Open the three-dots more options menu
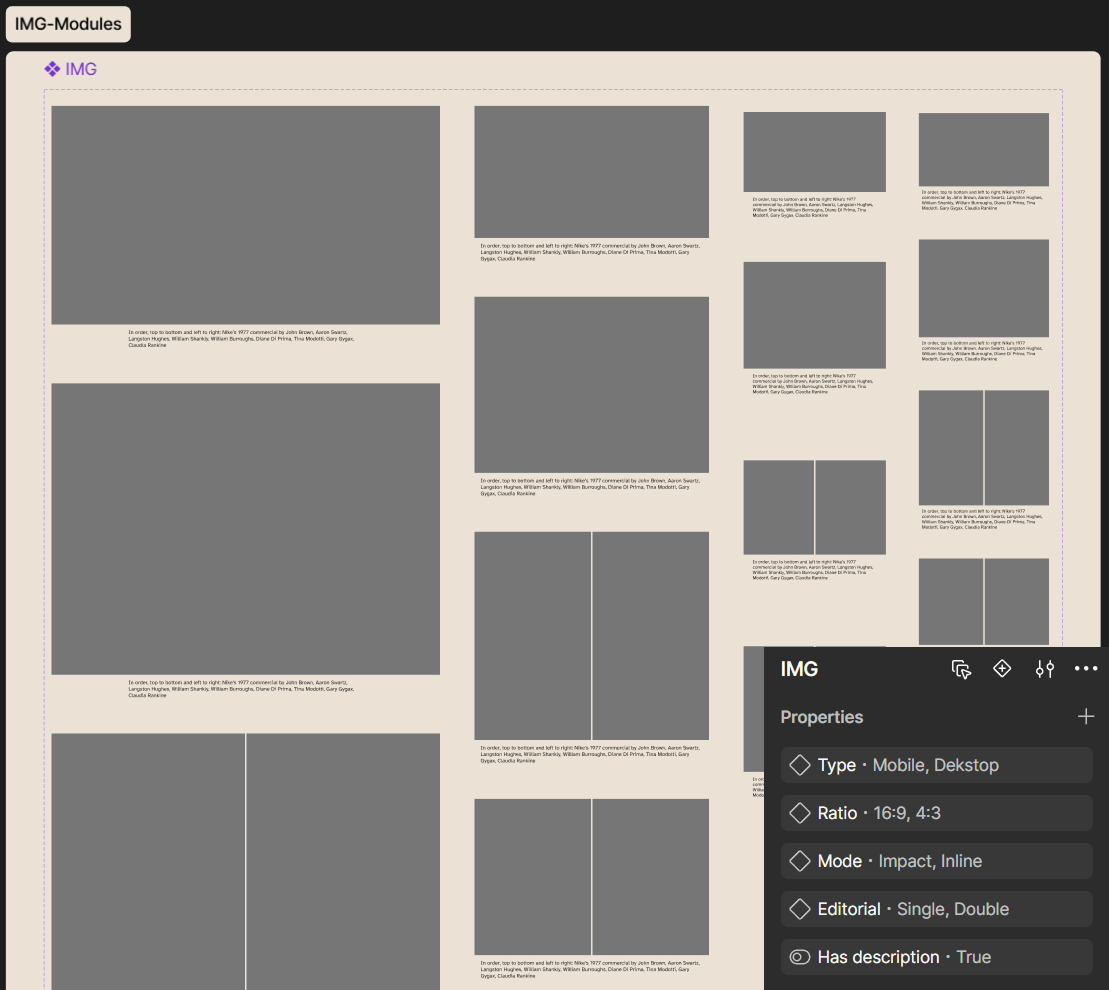The width and height of the screenshot is (1109, 990). pyautogui.click(x=1086, y=669)
